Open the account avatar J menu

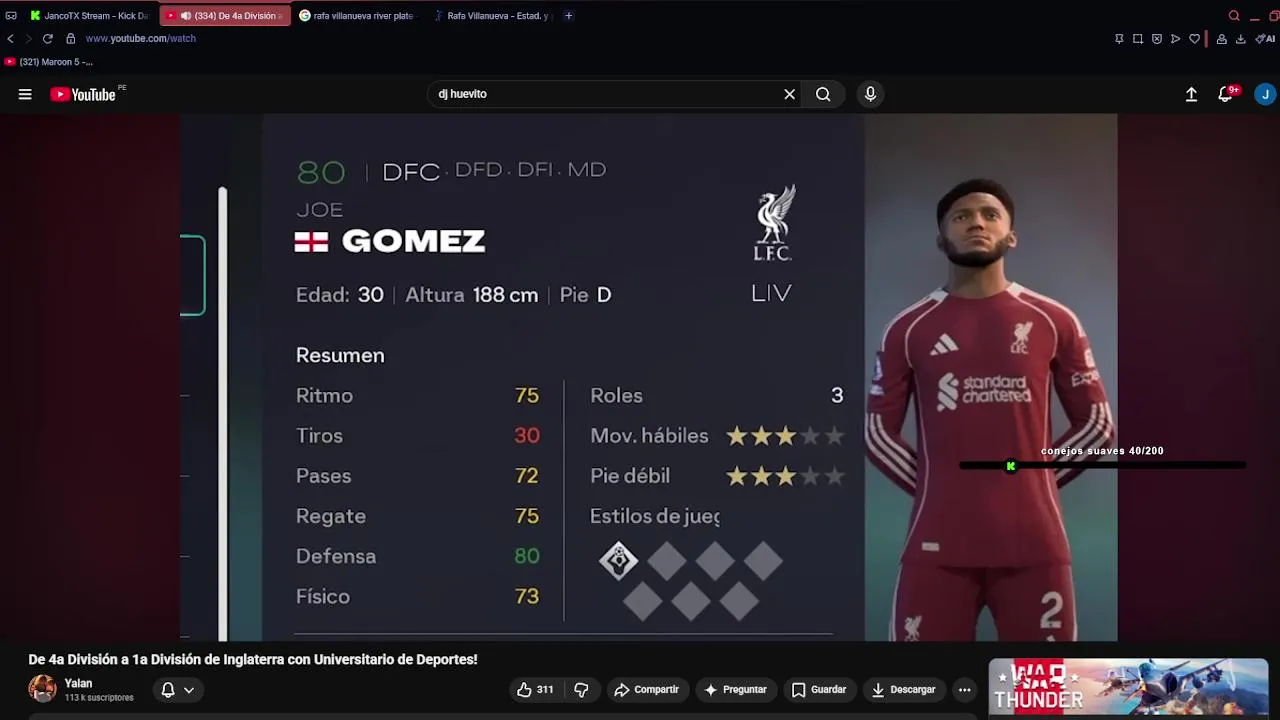[1265, 94]
